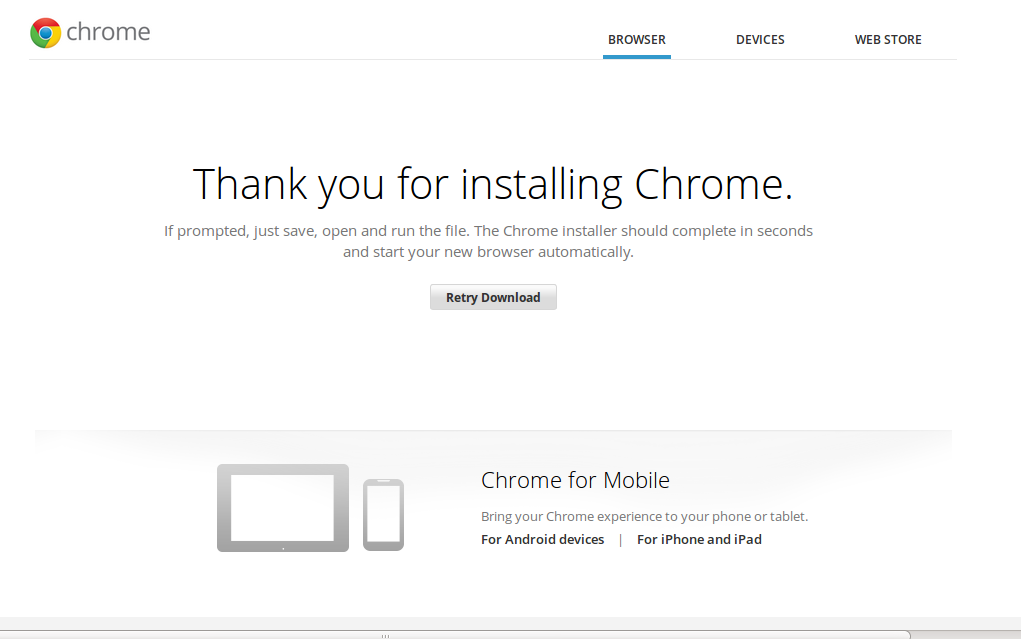Image resolution: width=1021 pixels, height=639 pixels.
Task: Click the Chrome for Mobile heading
Action: point(575,480)
